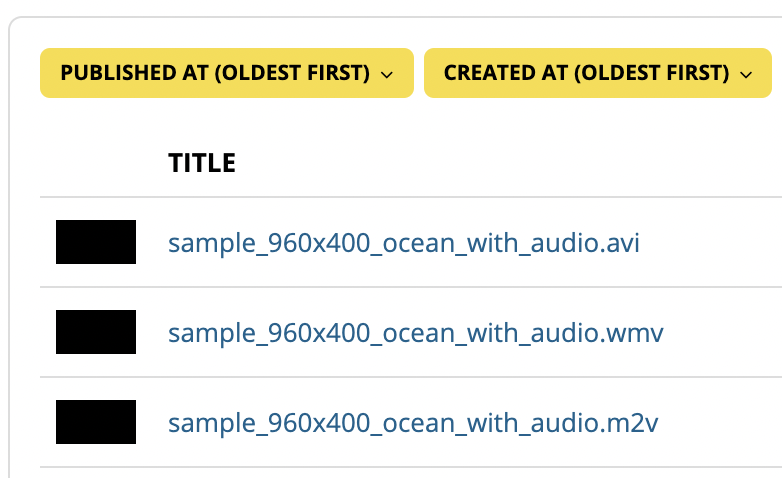Click the chevron arrow beside Published At
Image resolution: width=782 pixels, height=478 pixels.
pos(387,75)
